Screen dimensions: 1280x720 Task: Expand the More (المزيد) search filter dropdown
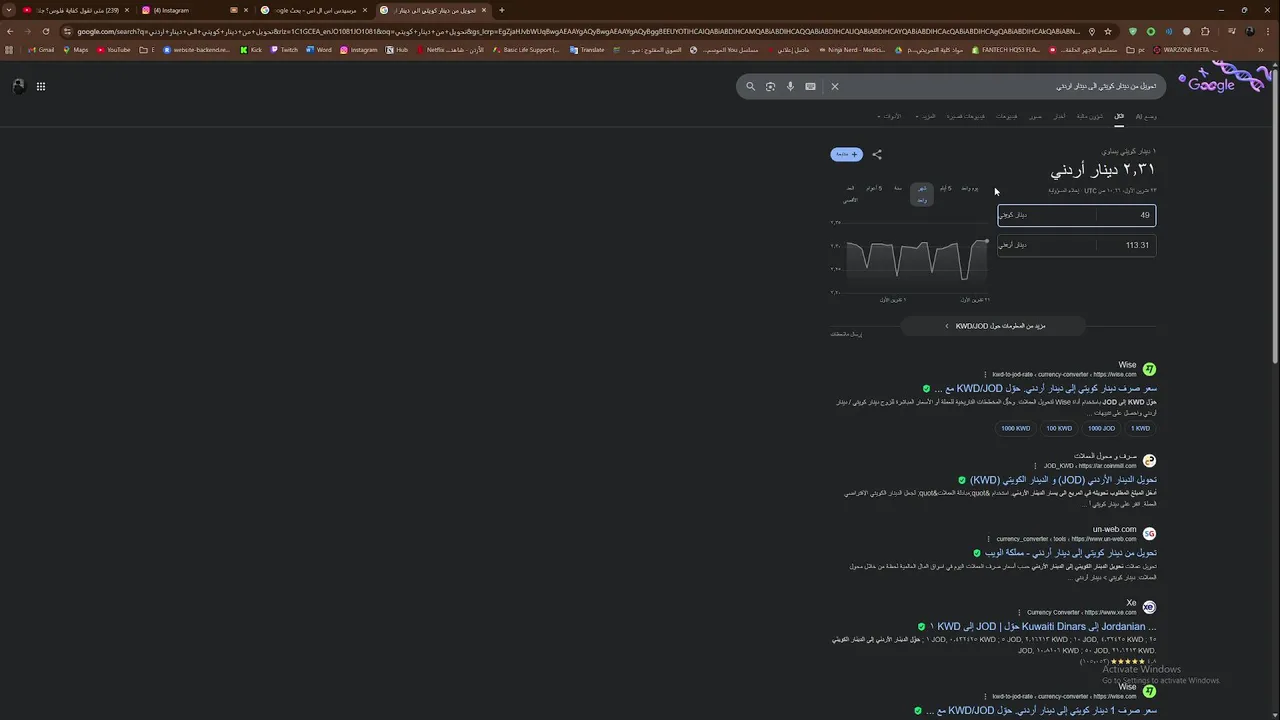tap(925, 116)
